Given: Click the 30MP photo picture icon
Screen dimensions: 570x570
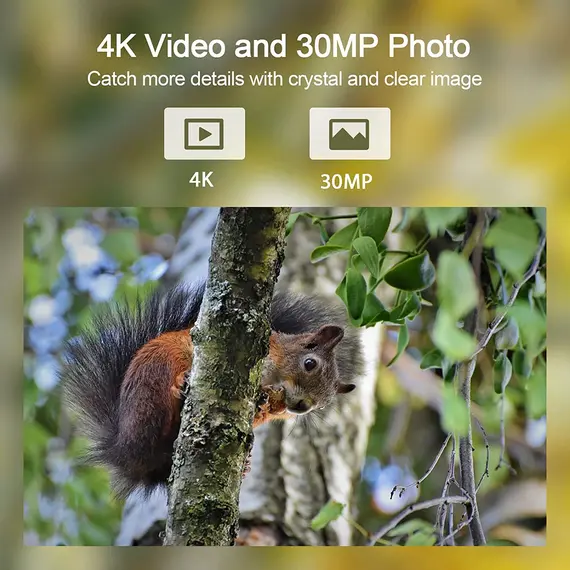Looking at the screenshot, I should 350,133.
